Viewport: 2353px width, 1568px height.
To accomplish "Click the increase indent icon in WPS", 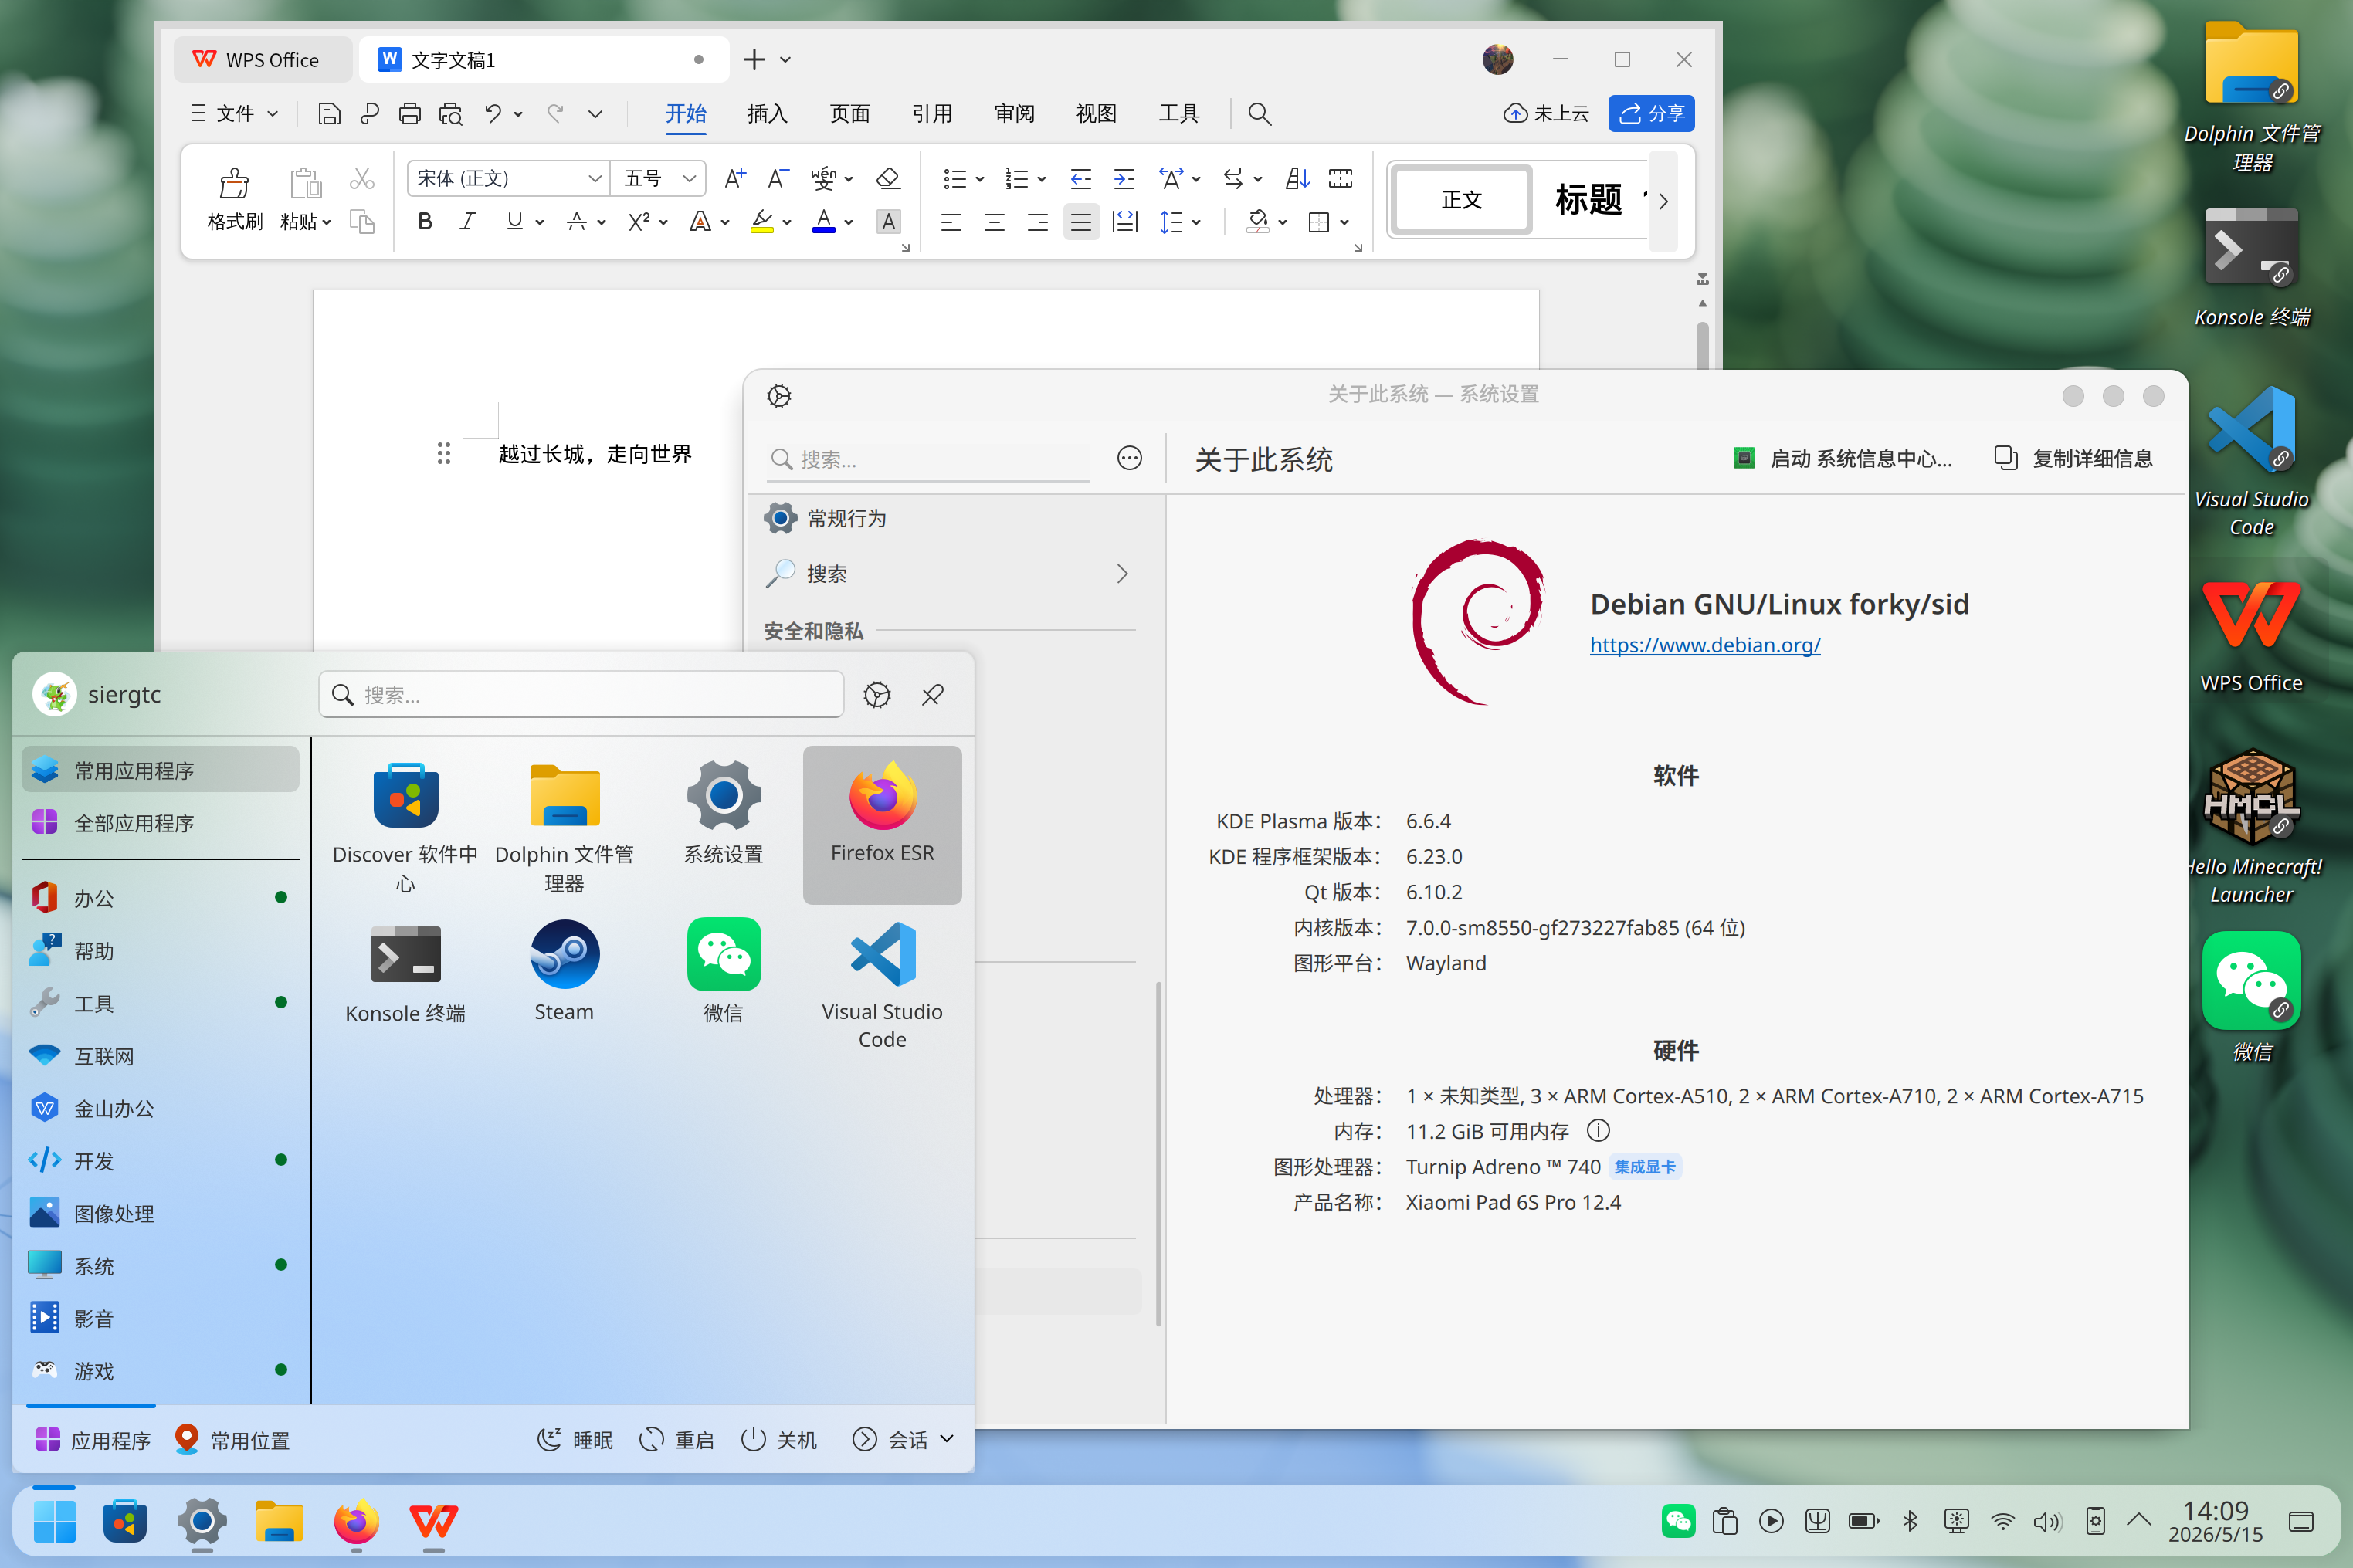I will tap(1124, 179).
